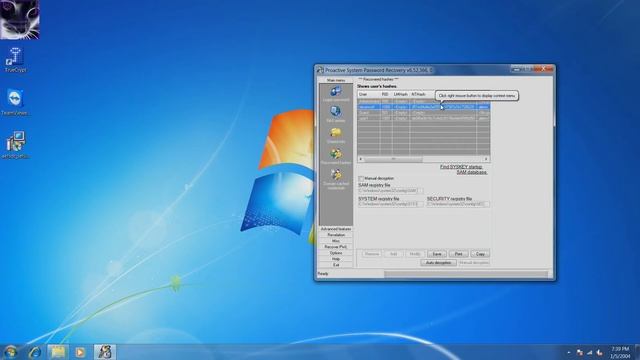
Task: Open the Help menu section
Action: pyautogui.click(x=336, y=259)
